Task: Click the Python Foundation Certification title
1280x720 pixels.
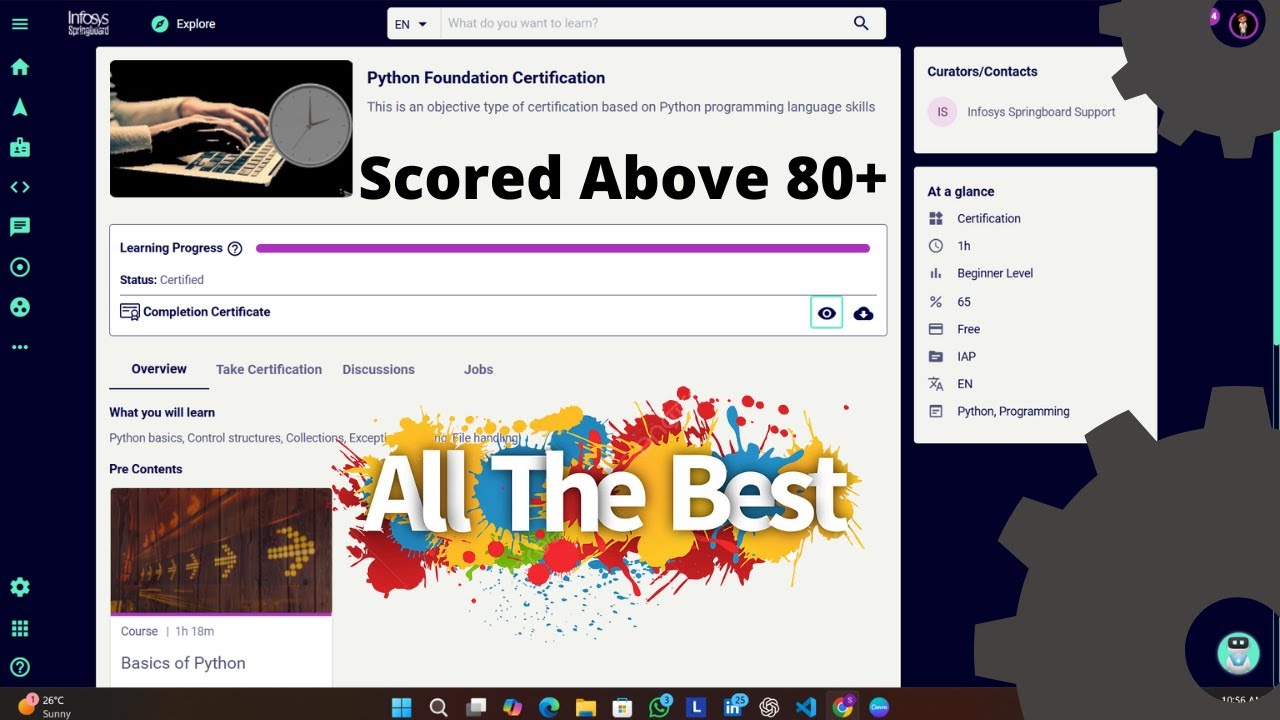Action: (486, 78)
